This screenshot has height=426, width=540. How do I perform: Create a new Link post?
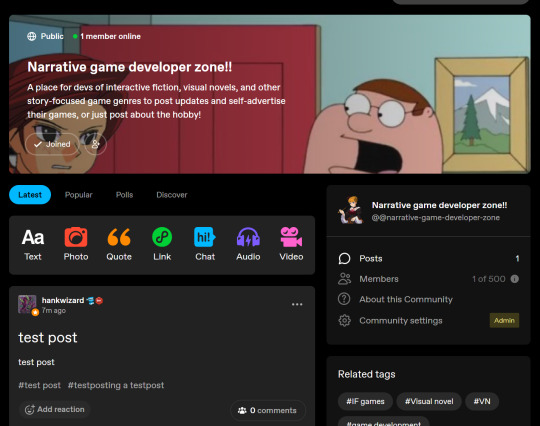click(x=162, y=245)
